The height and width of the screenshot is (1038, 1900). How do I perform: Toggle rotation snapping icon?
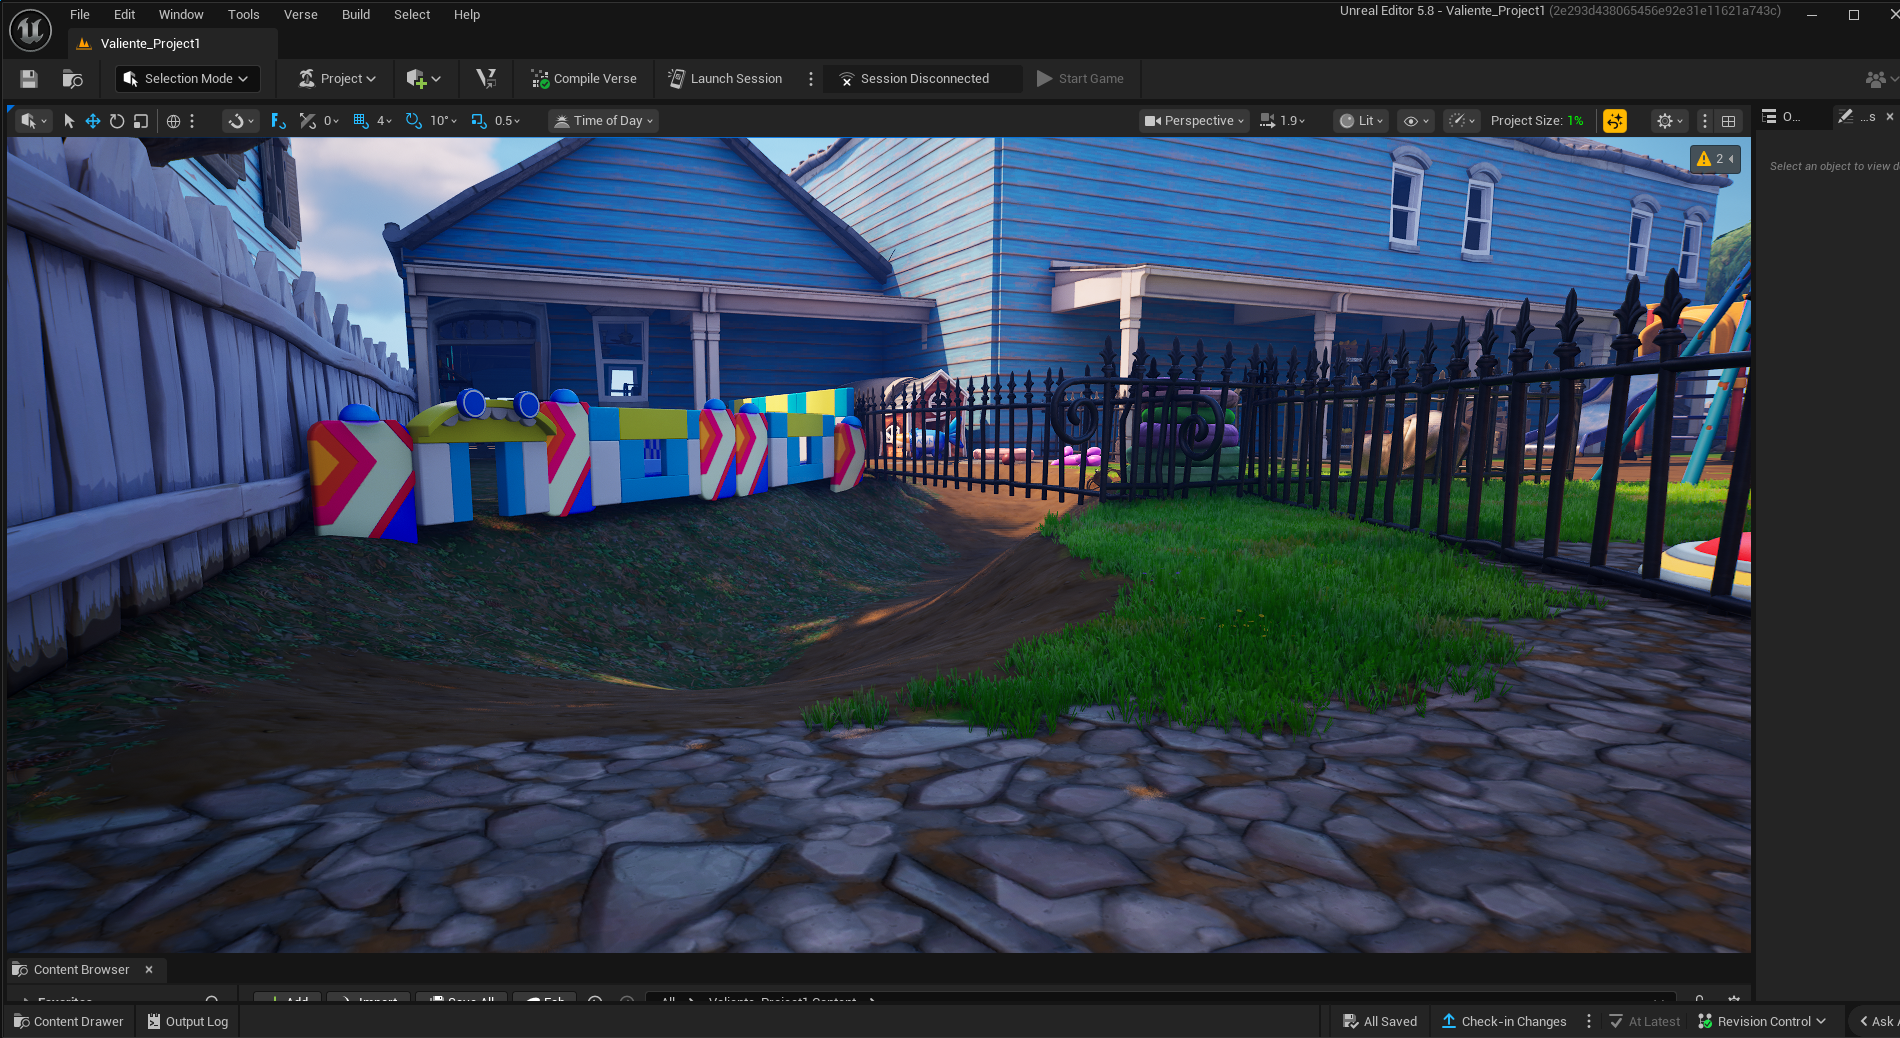[414, 121]
